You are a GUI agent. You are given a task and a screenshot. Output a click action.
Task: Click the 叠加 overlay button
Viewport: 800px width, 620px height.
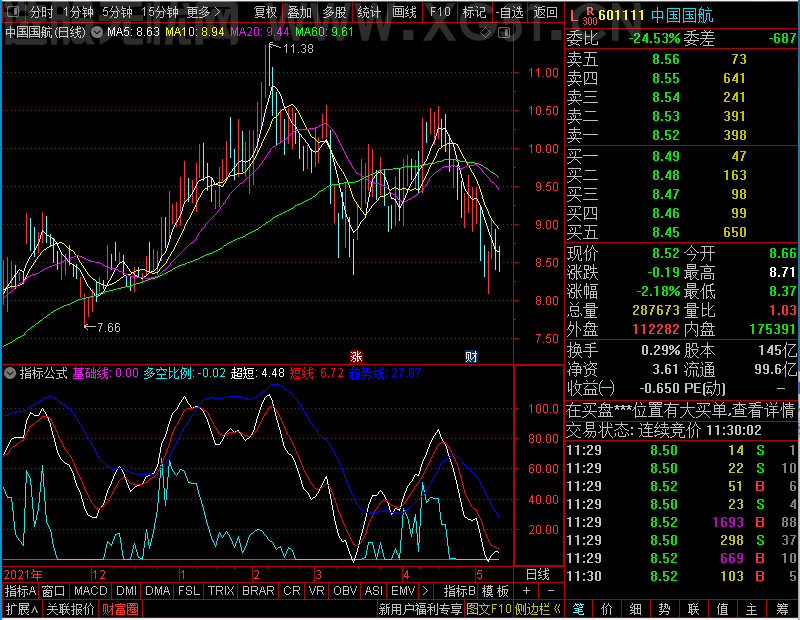click(299, 12)
